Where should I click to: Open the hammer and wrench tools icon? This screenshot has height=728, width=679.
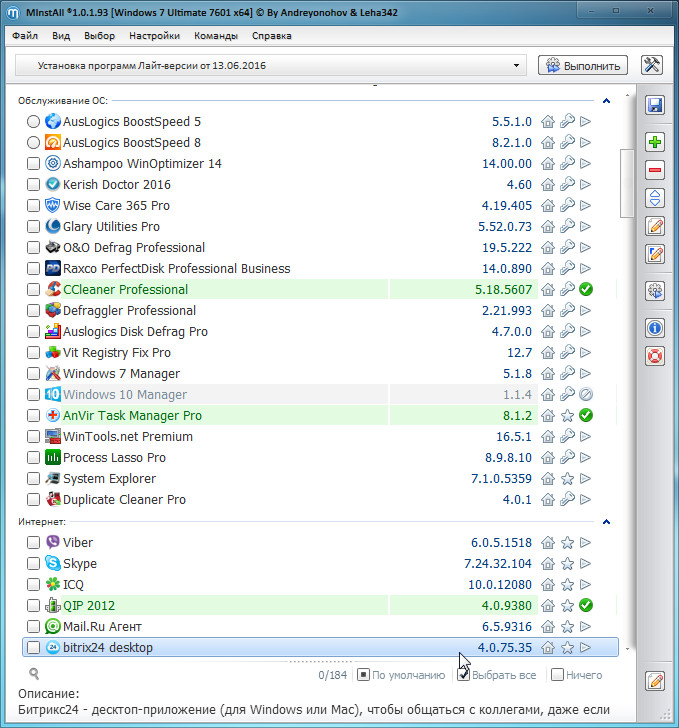[x=652, y=65]
